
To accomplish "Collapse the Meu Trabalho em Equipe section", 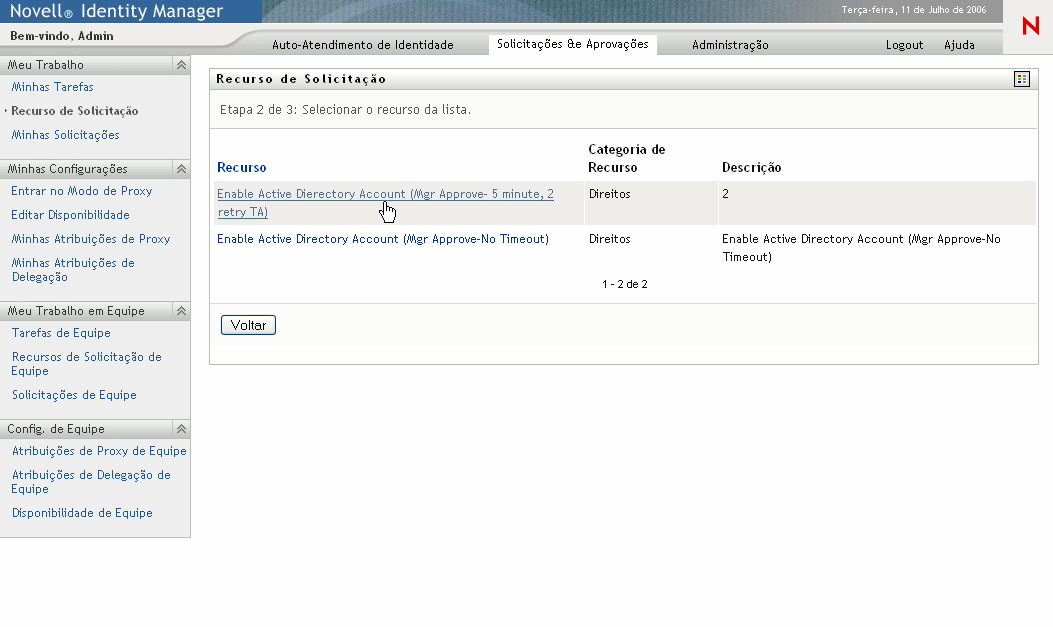I will pos(181,311).
